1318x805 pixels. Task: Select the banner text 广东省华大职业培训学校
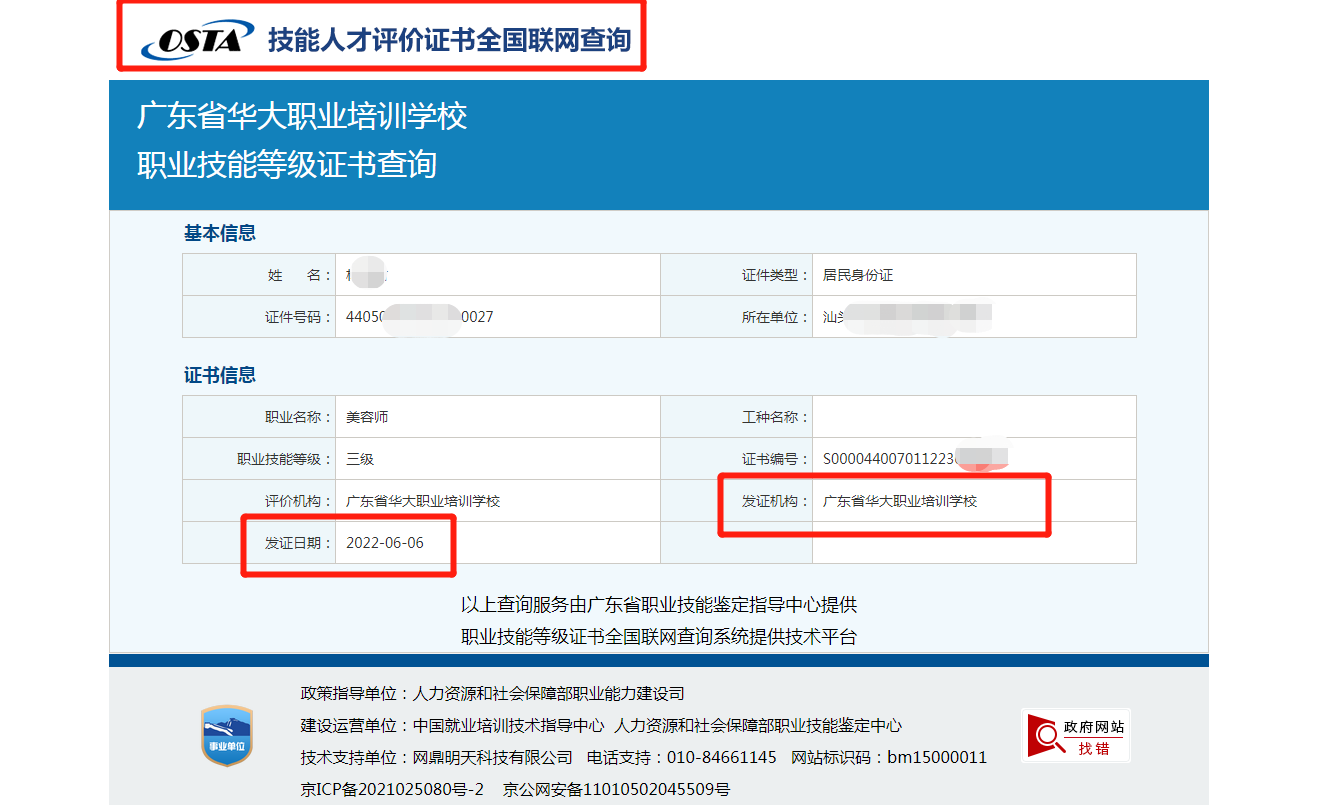coord(302,116)
